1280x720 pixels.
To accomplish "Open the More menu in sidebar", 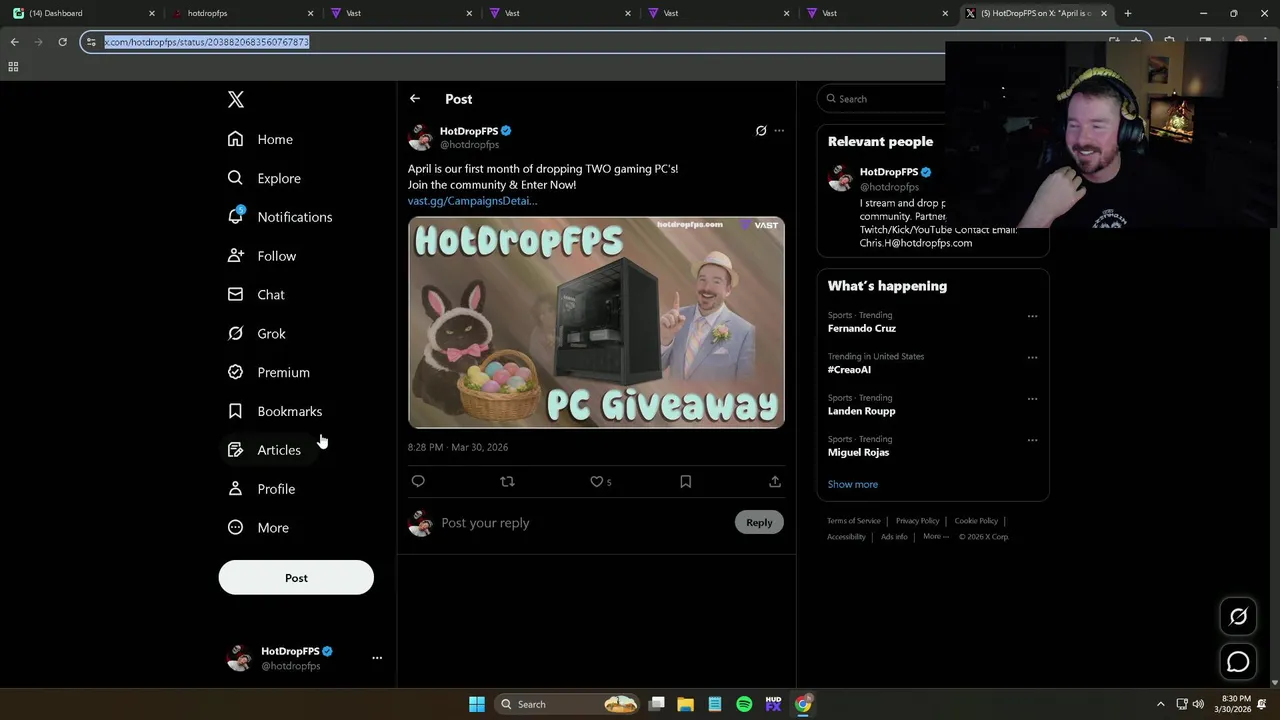I will [258, 528].
